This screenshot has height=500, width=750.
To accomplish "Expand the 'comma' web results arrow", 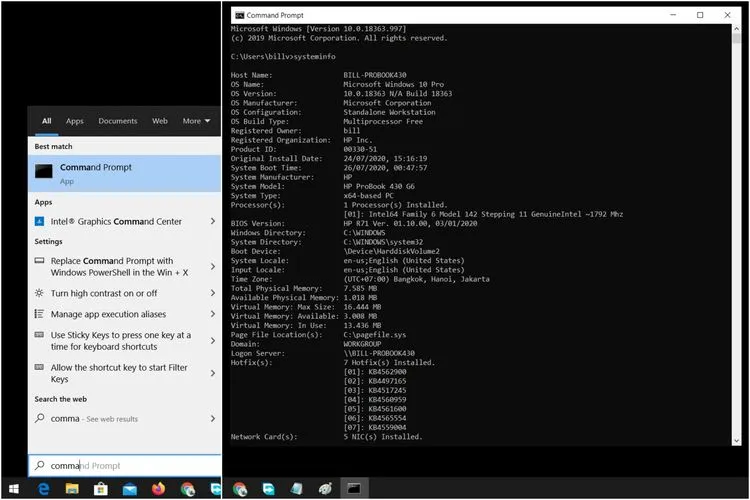I will [213, 419].
